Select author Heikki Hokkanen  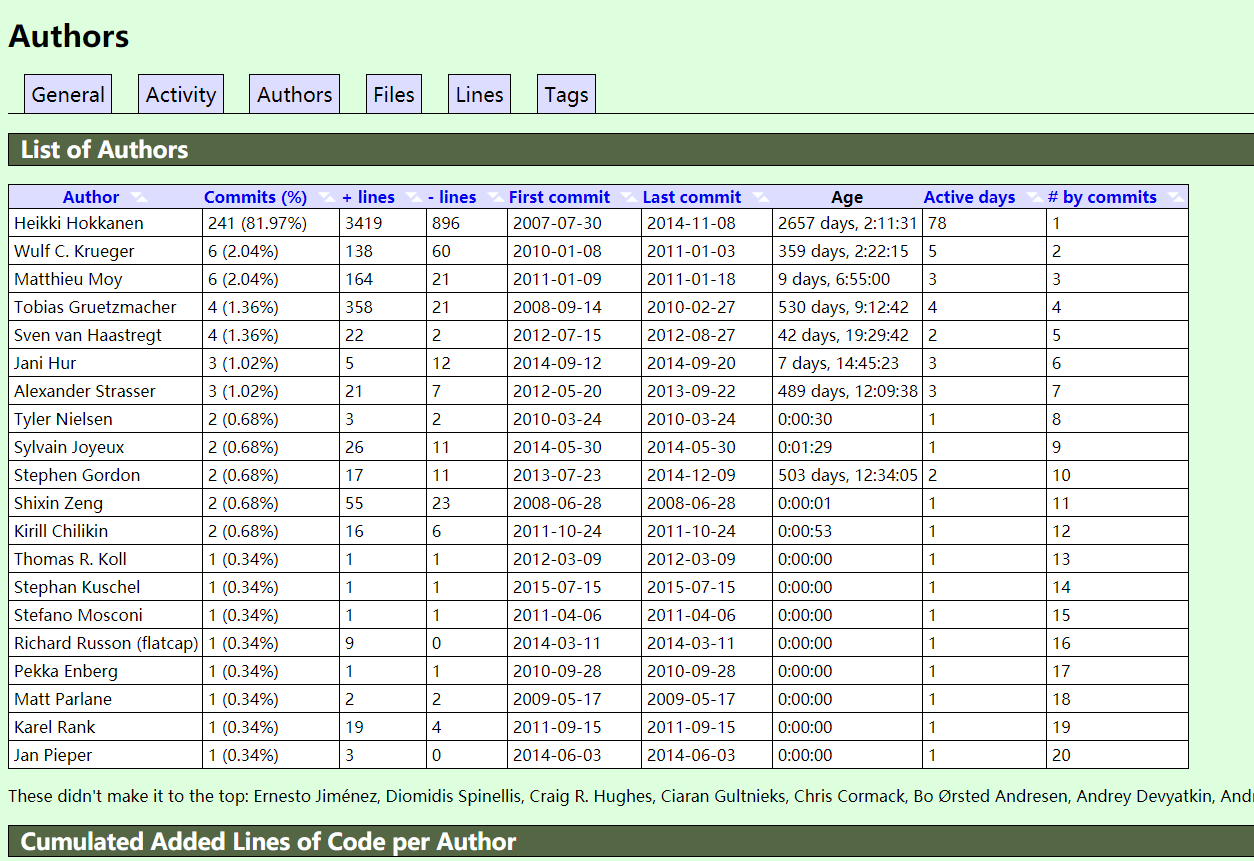[x=79, y=223]
